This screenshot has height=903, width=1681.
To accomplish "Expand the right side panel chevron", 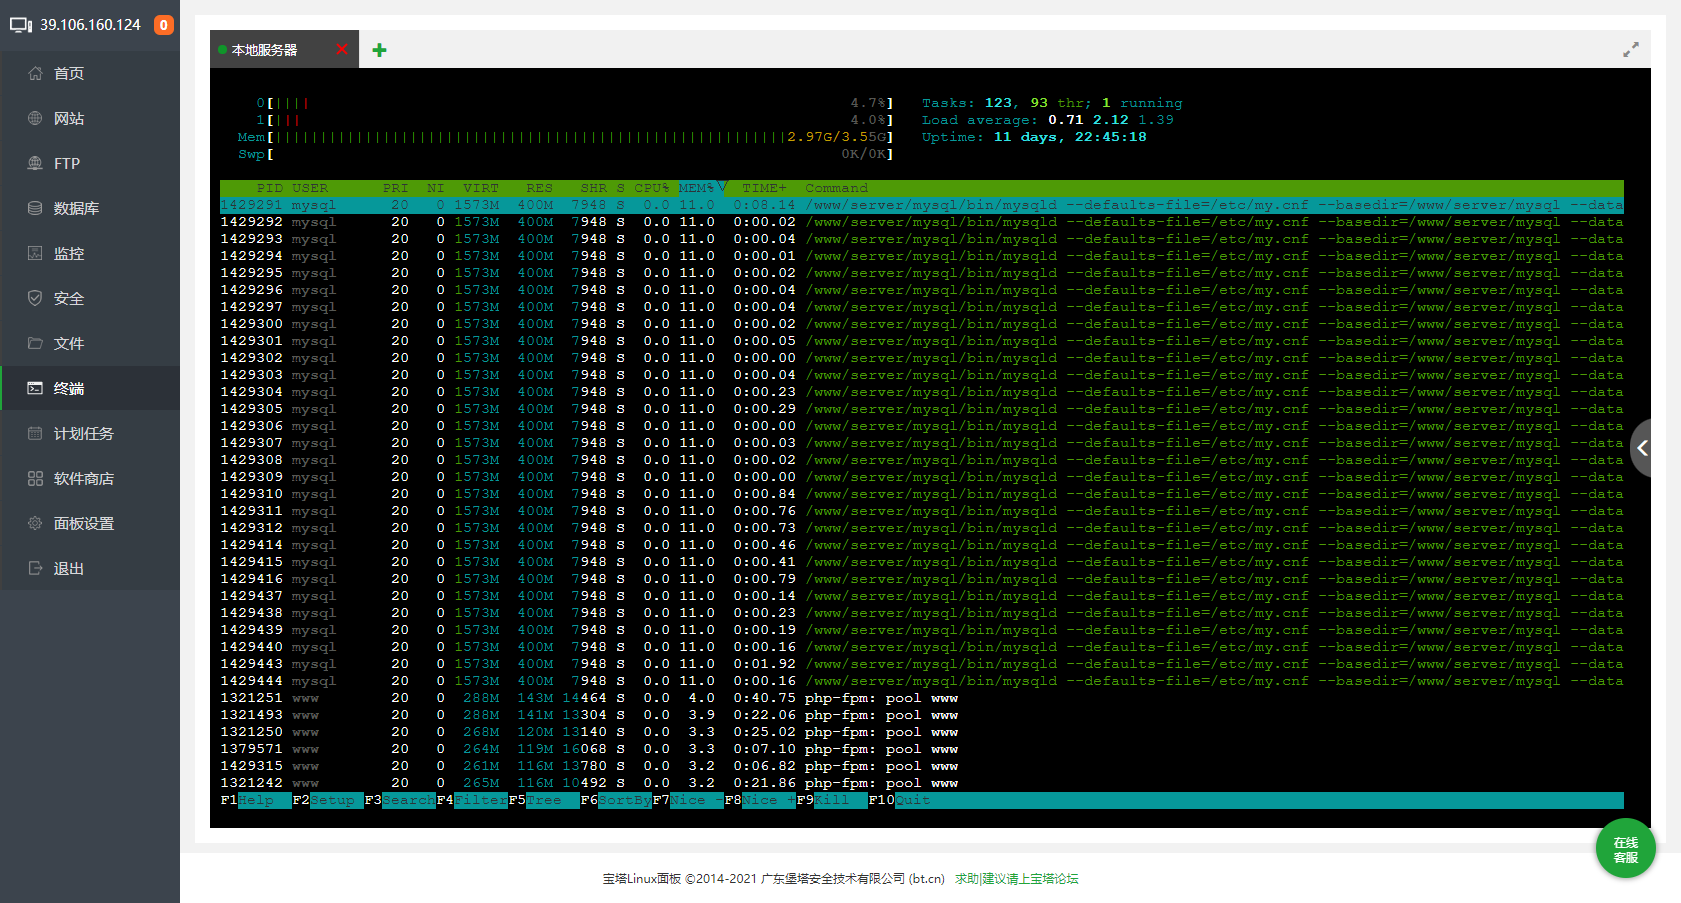I will pyautogui.click(x=1643, y=448).
